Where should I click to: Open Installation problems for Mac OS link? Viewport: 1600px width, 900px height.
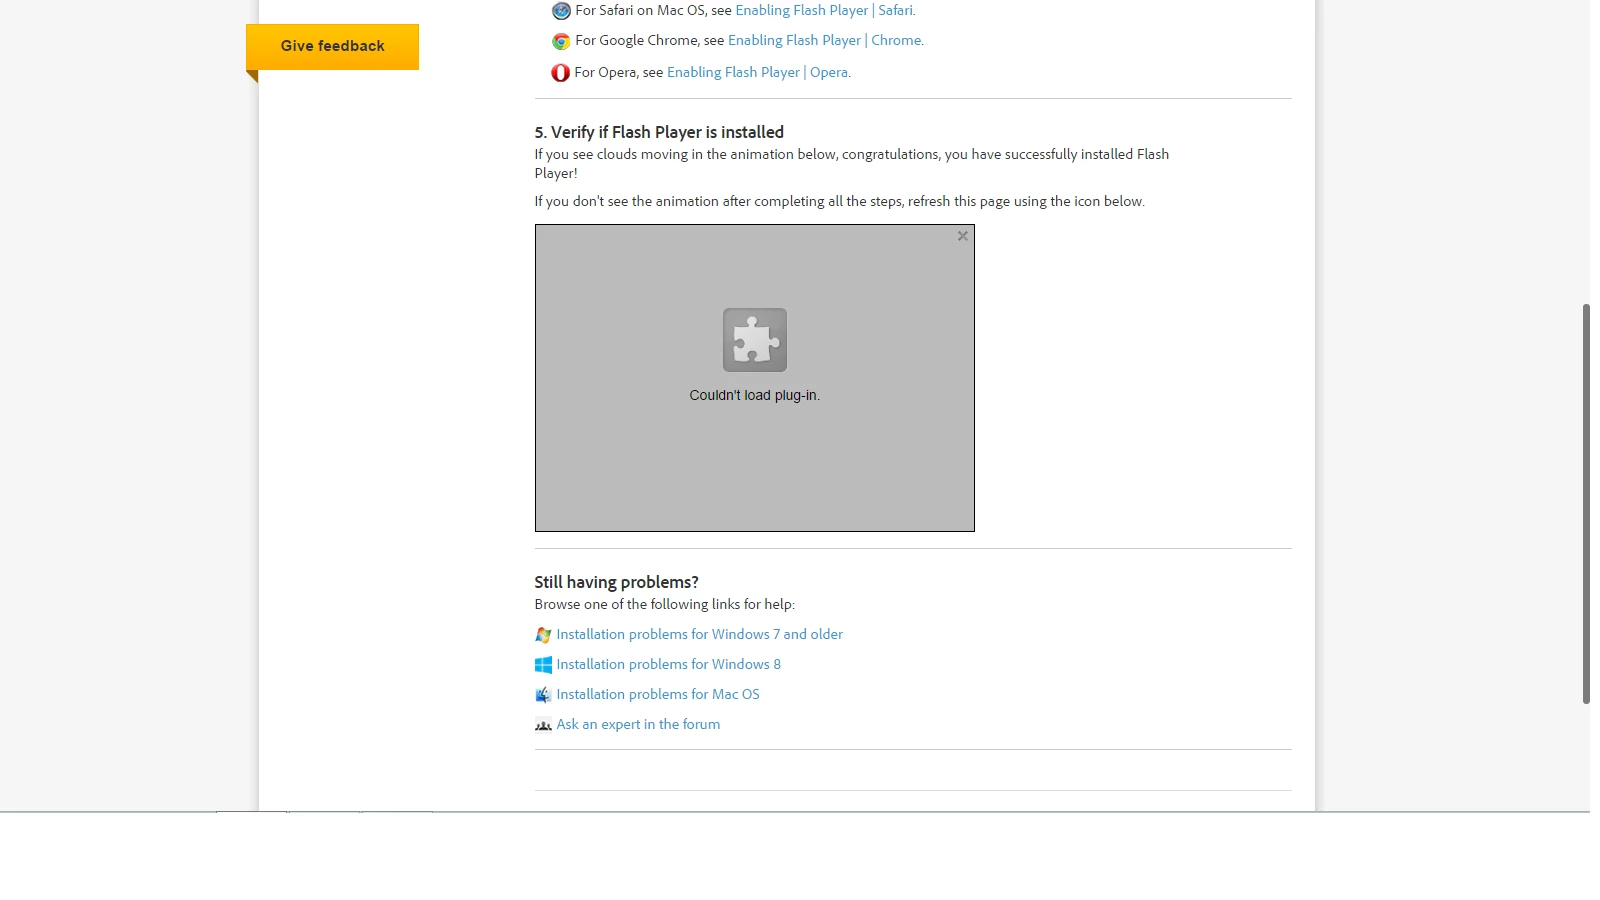[x=658, y=694]
